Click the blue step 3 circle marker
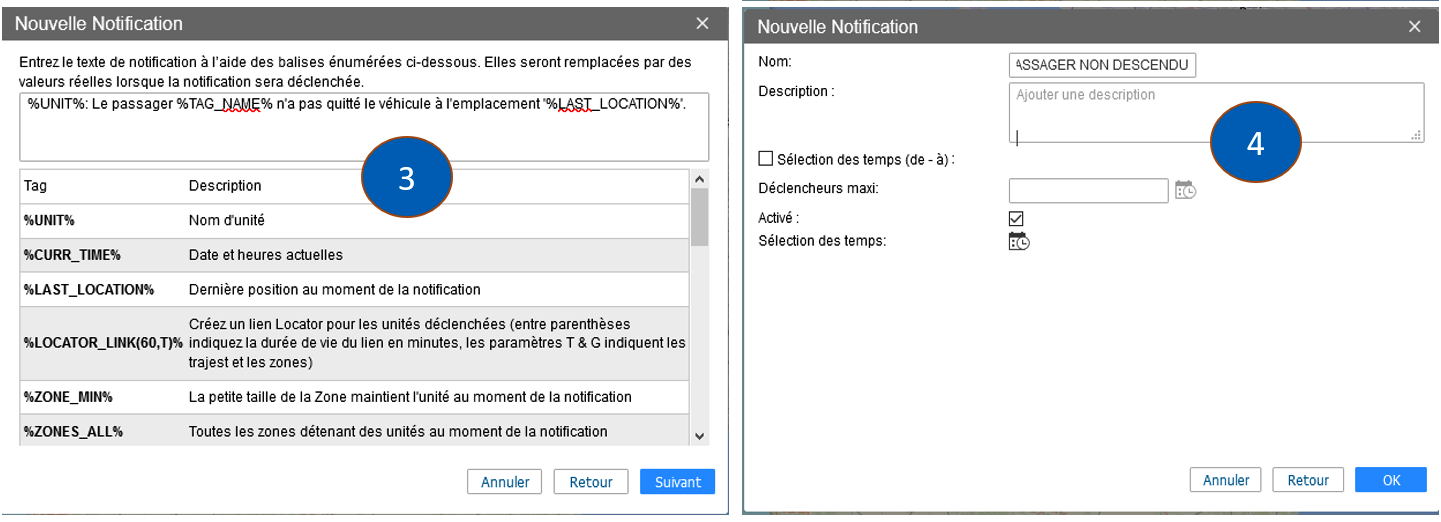This screenshot has width=1441, height=522. [406, 178]
